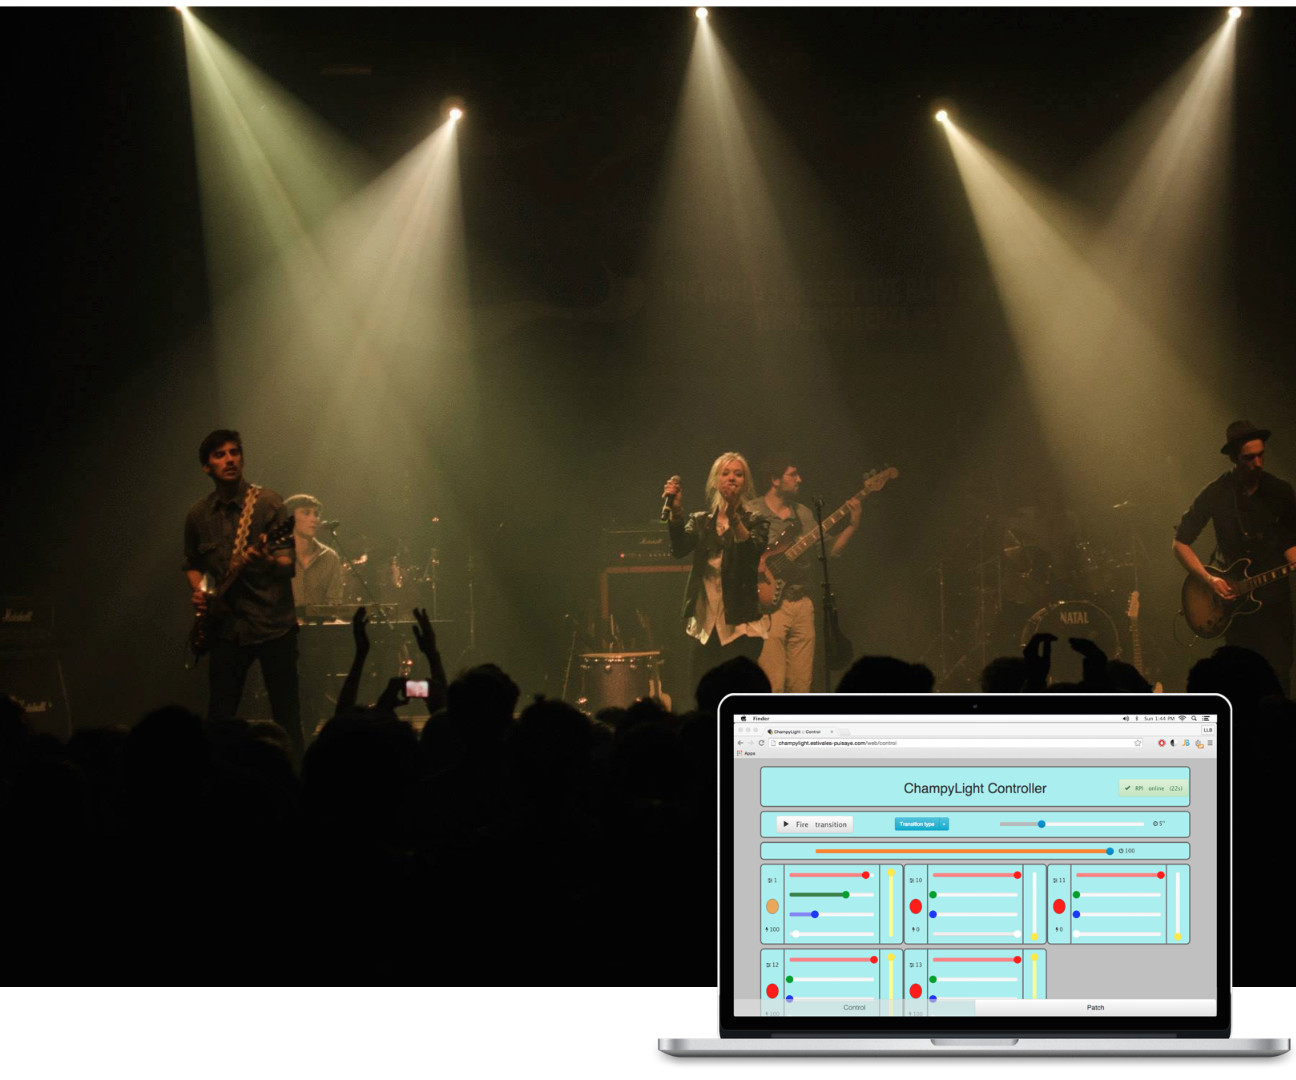
Task: Open Spotlight search from the menu bar
Action: coord(1194,718)
